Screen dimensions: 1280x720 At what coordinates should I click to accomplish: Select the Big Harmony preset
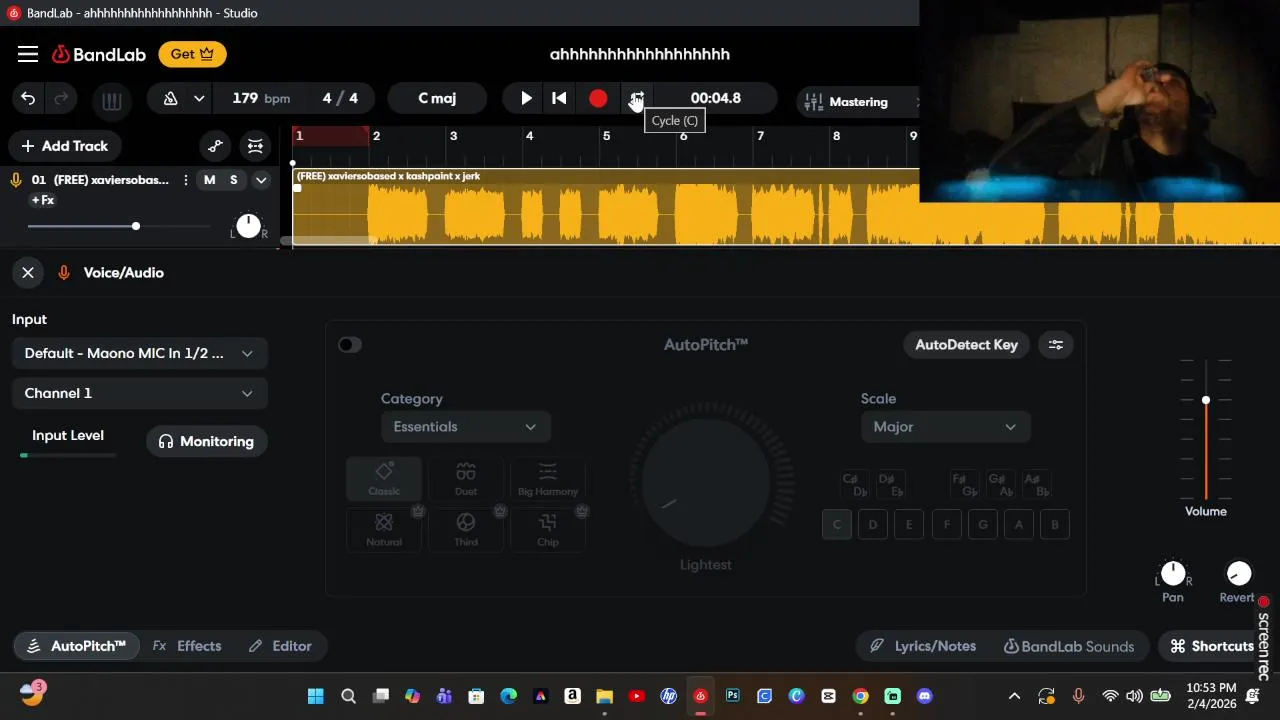point(548,479)
